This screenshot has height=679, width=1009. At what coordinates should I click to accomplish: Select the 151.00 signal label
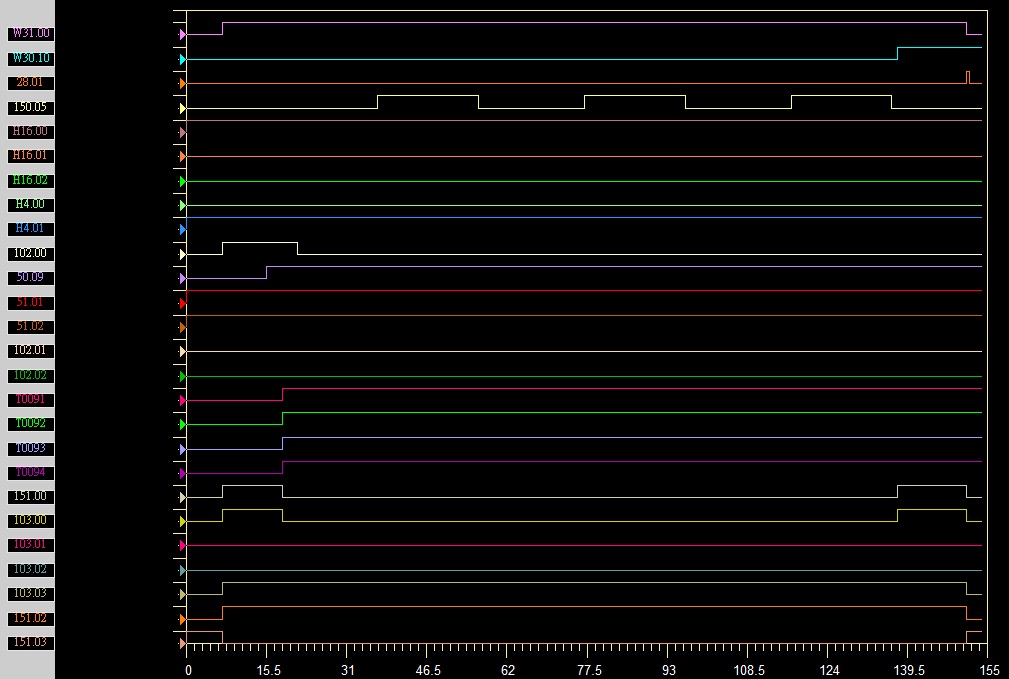click(31, 497)
